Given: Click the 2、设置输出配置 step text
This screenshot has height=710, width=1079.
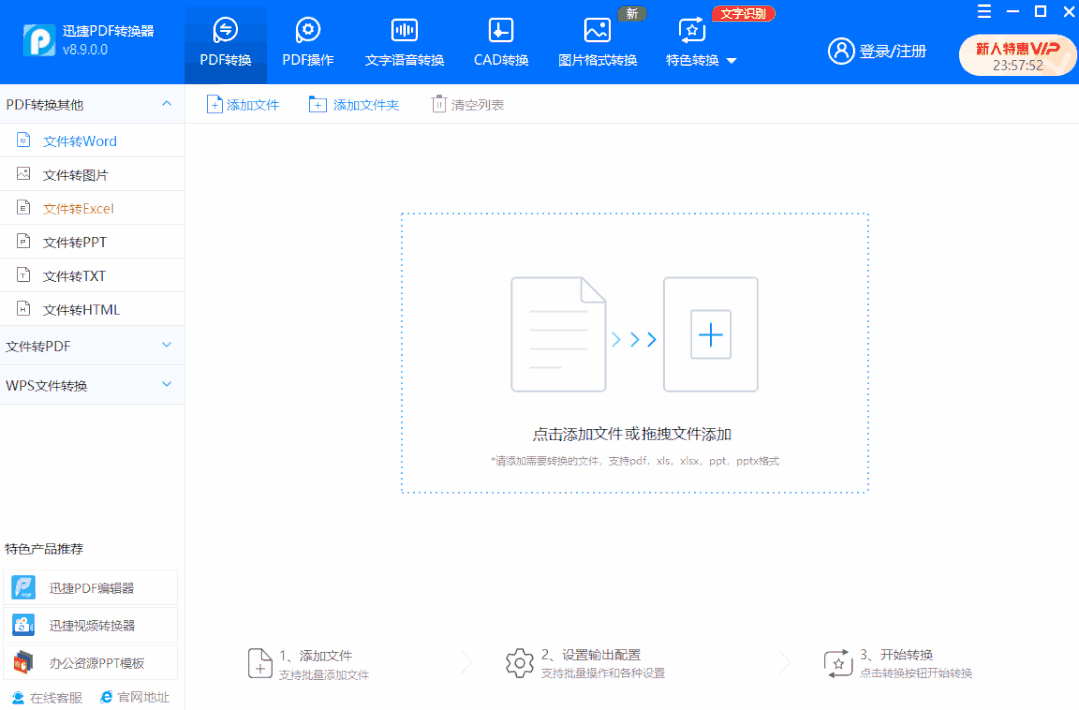Looking at the screenshot, I should 590,654.
